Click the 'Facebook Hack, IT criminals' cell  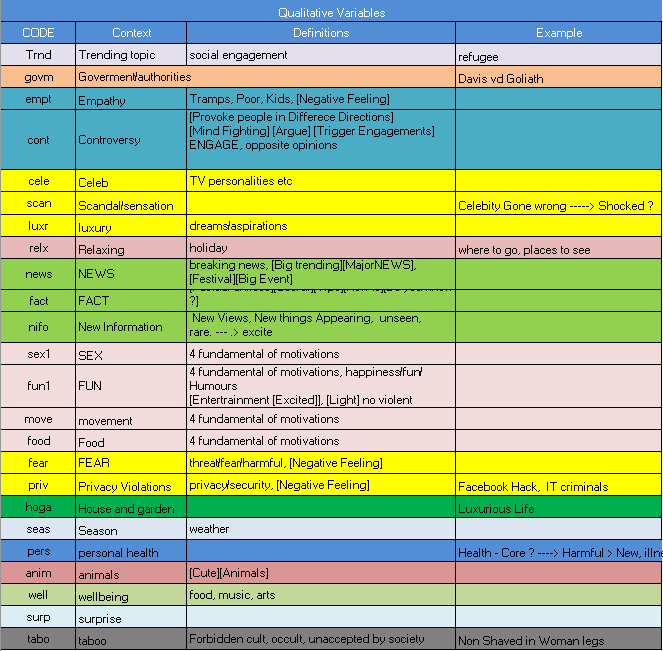click(558, 487)
